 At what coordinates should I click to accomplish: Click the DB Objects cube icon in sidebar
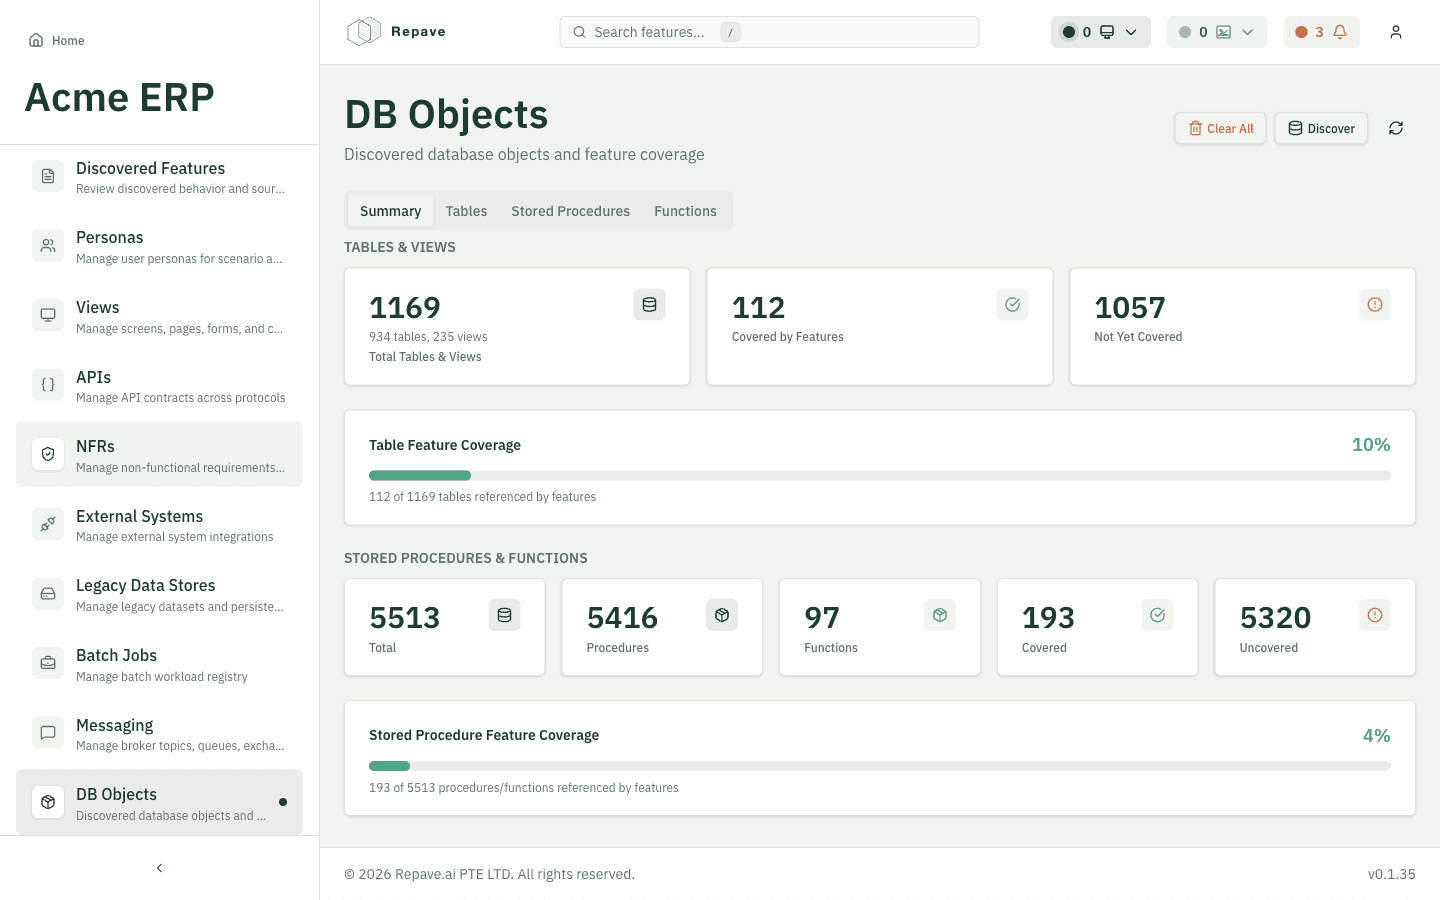click(48, 802)
